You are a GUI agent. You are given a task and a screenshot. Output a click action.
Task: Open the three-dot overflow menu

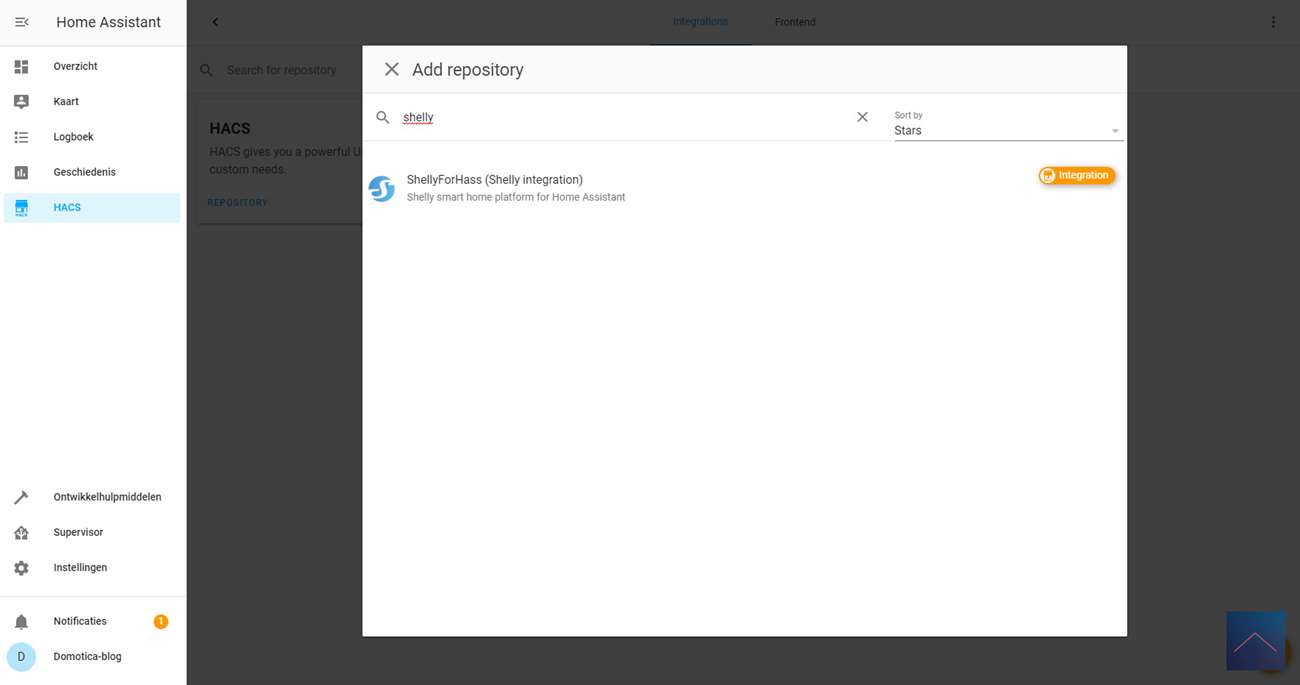(1273, 22)
